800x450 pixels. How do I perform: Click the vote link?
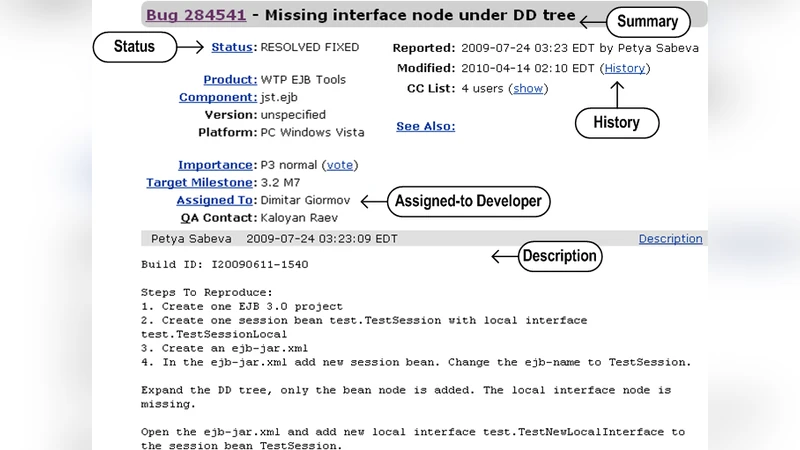pos(341,165)
